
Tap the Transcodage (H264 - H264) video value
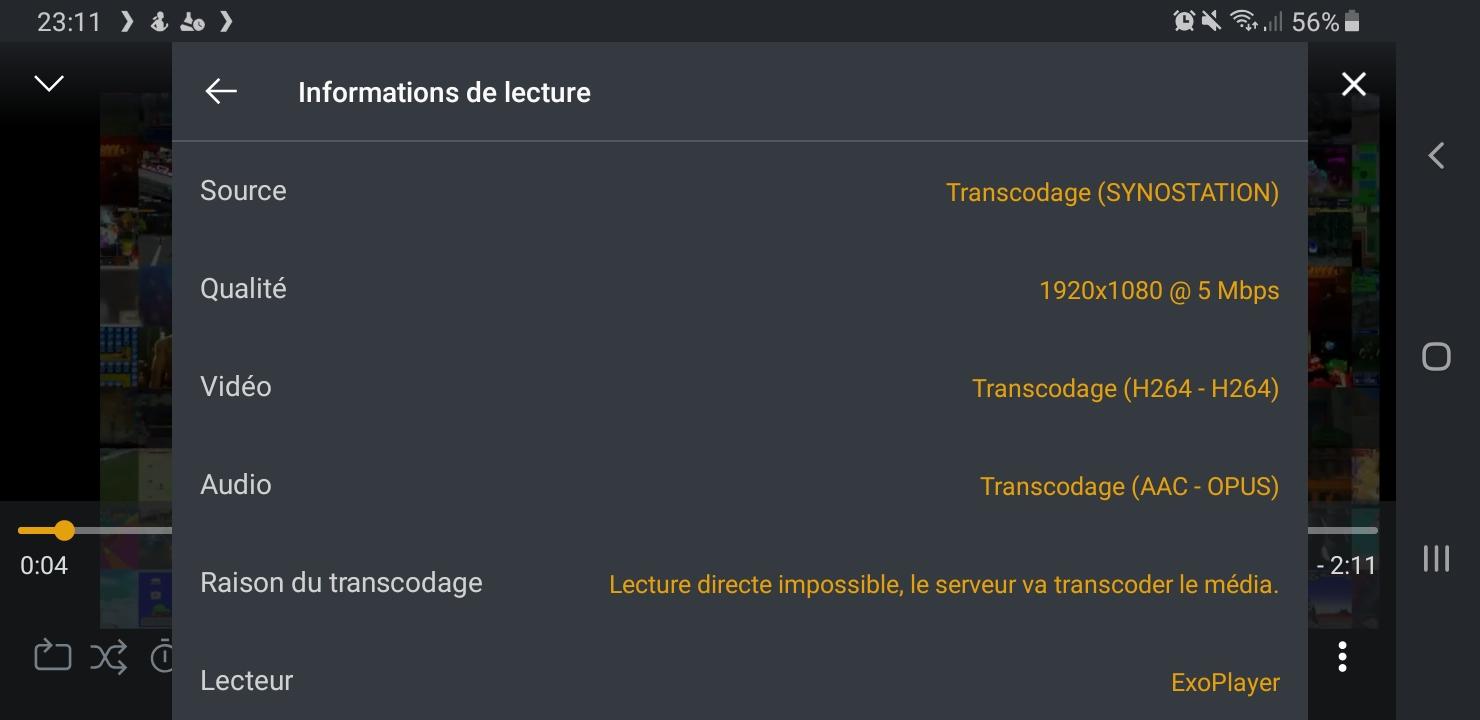click(1125, 389)
